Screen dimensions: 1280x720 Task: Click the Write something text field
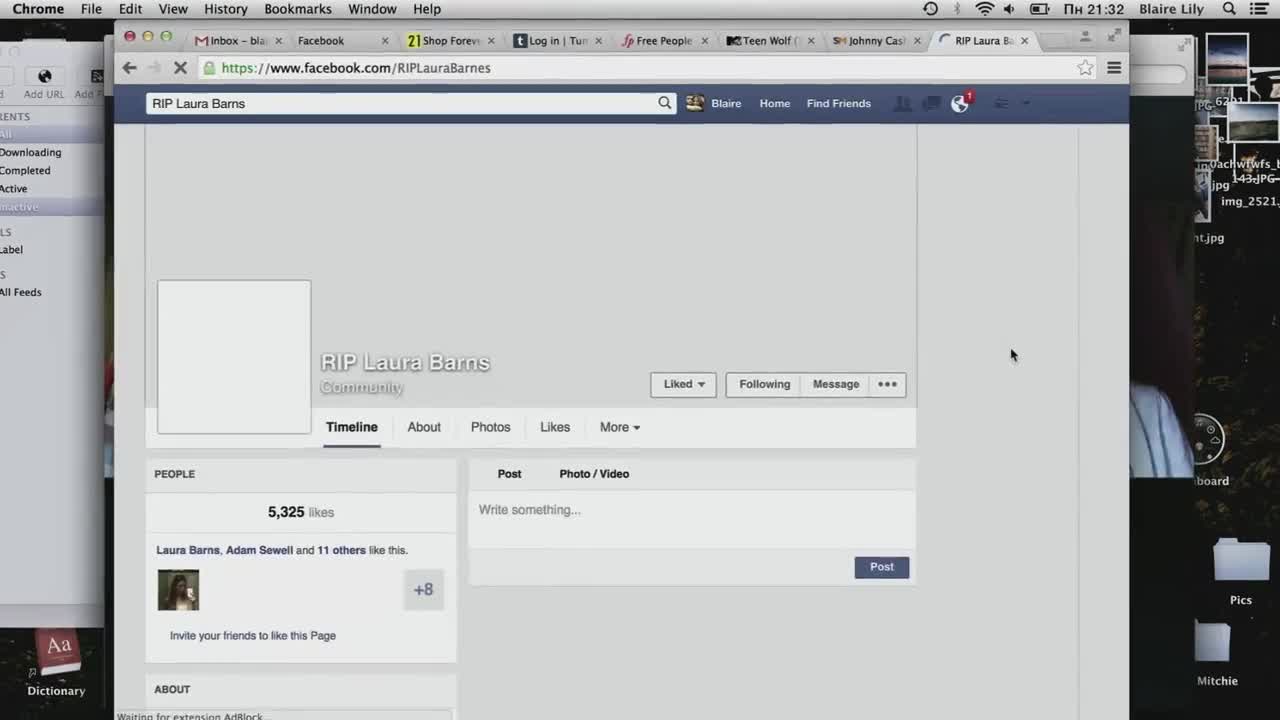(692, 519)
